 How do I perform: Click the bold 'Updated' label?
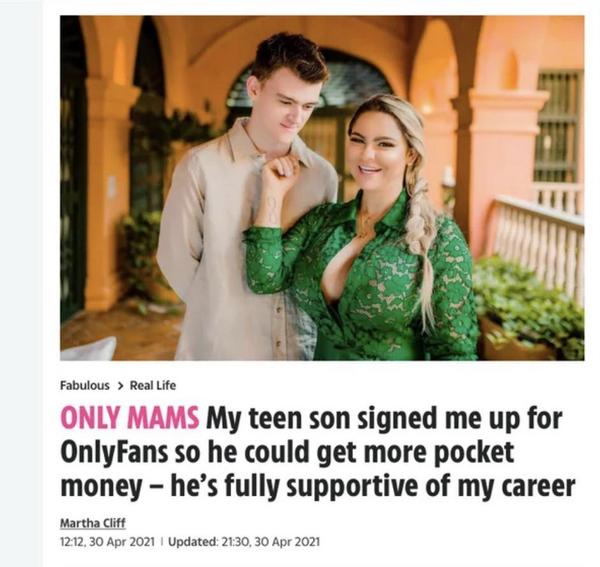[193, 542]
